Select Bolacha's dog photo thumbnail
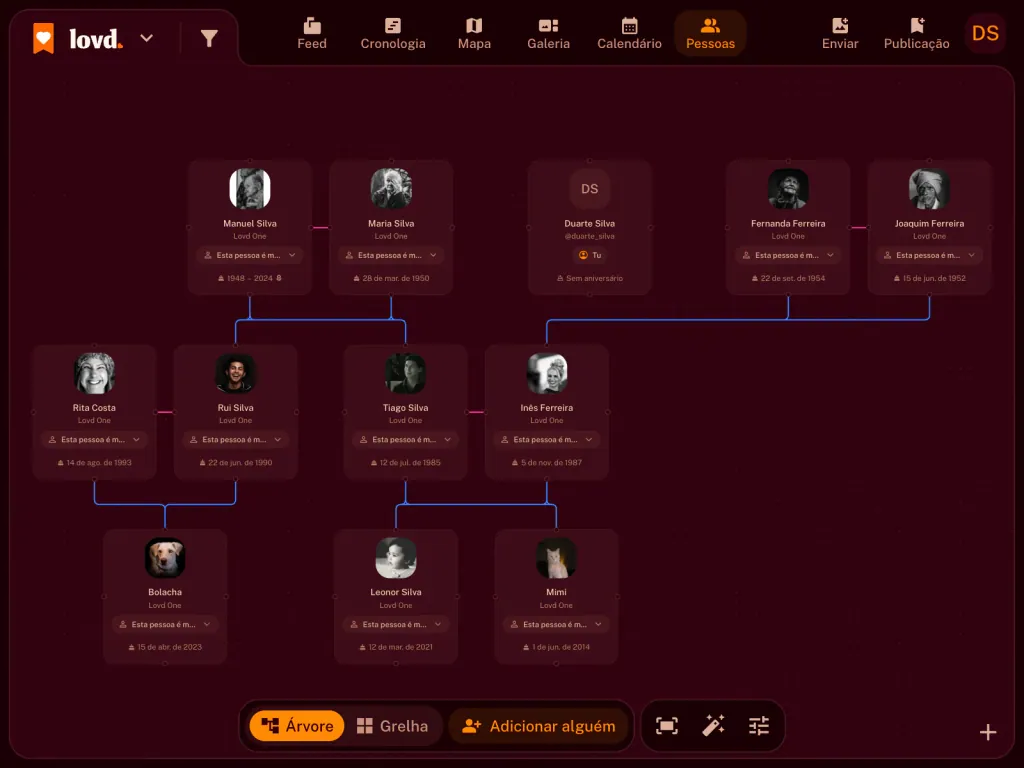Screen dimensions: 1024x768 point(165,558)
